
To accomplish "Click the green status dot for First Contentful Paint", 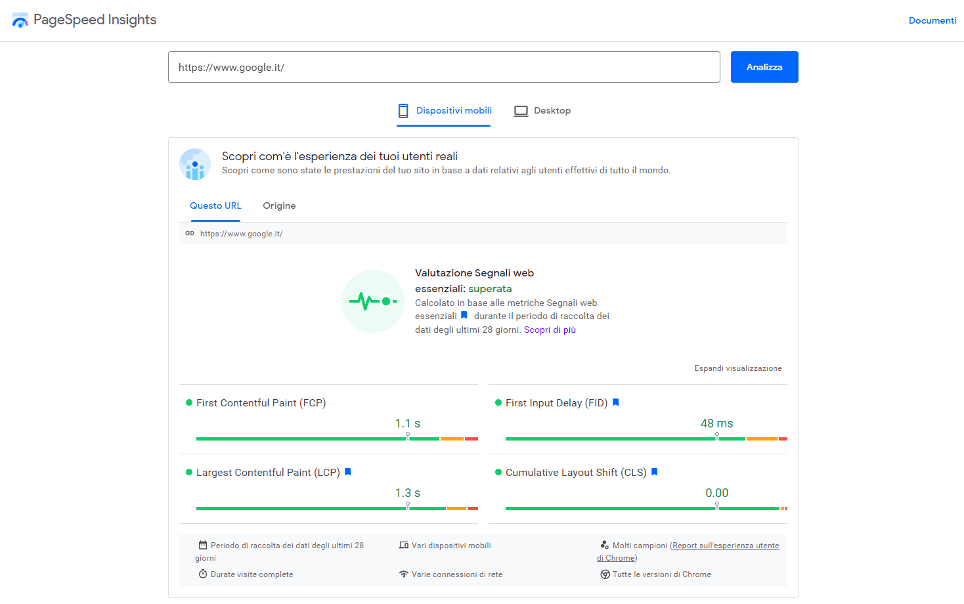I will pos(189,403).
